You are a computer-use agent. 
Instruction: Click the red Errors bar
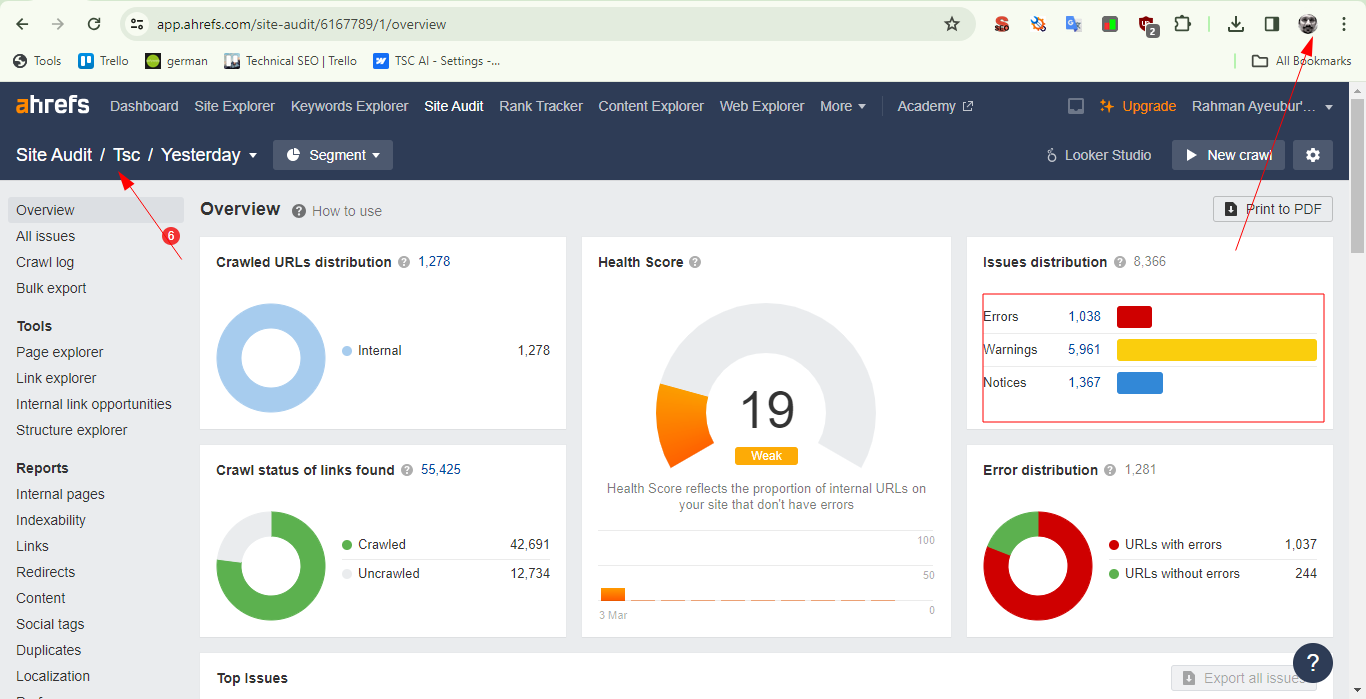coord(1134,317)
